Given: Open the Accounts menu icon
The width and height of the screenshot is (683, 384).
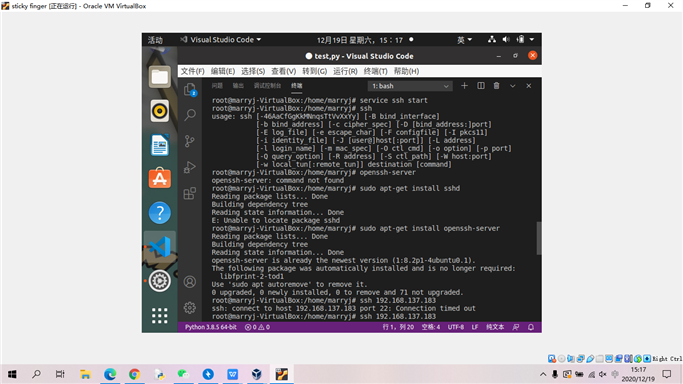Looking at the screenshot, I should click(x=190, y=282).
